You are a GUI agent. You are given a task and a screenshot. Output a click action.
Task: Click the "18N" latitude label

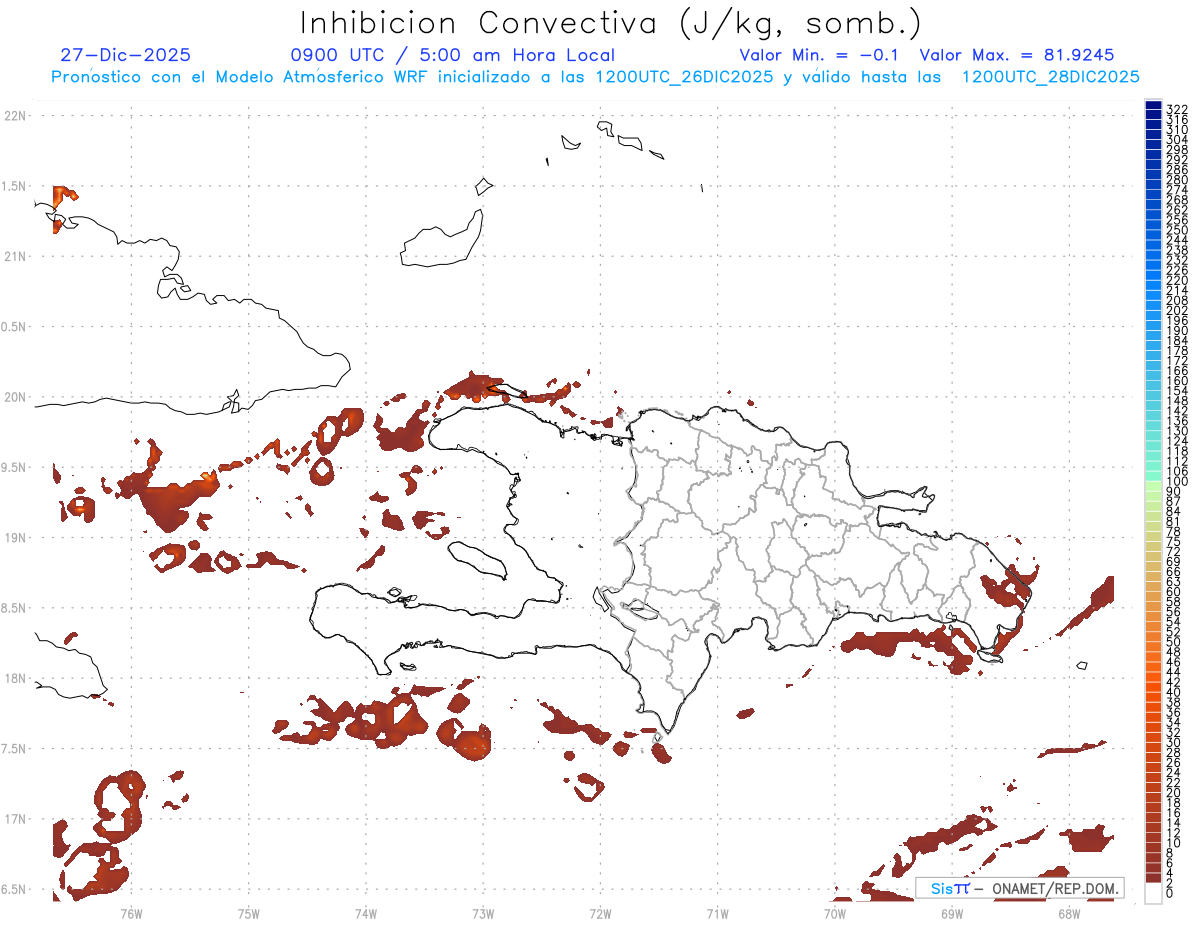[15, 679]
